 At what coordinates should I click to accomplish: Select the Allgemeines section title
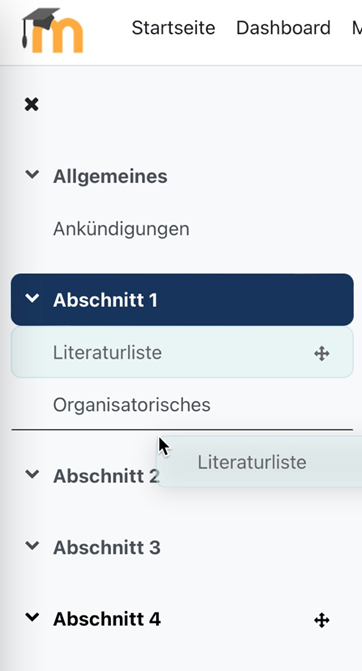click(110, 177)
